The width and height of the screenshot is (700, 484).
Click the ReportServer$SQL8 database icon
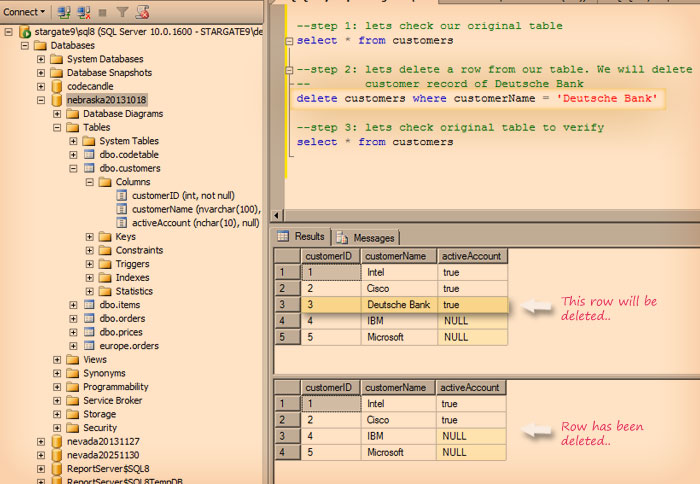point(57,469)
